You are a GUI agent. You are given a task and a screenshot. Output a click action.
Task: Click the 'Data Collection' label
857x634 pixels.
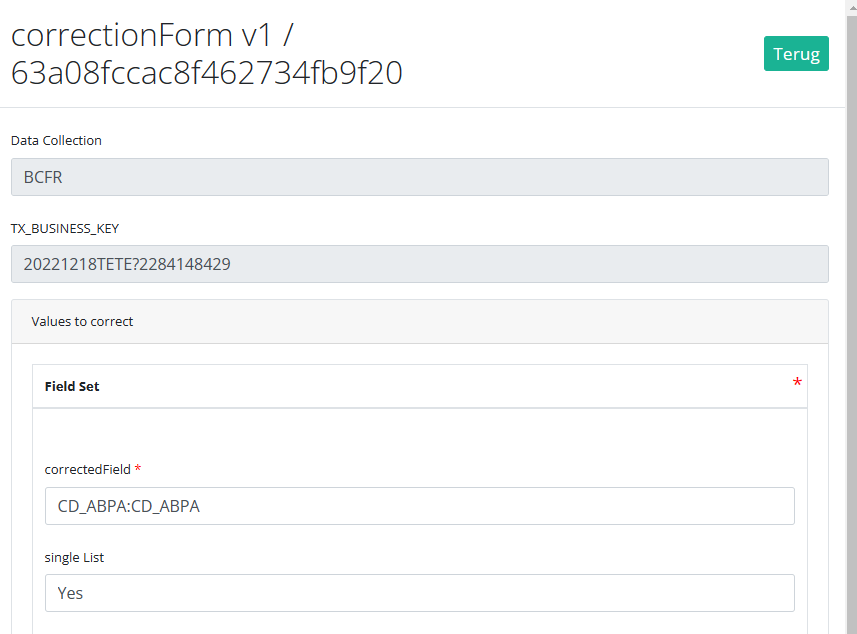(x=56, y=141)
